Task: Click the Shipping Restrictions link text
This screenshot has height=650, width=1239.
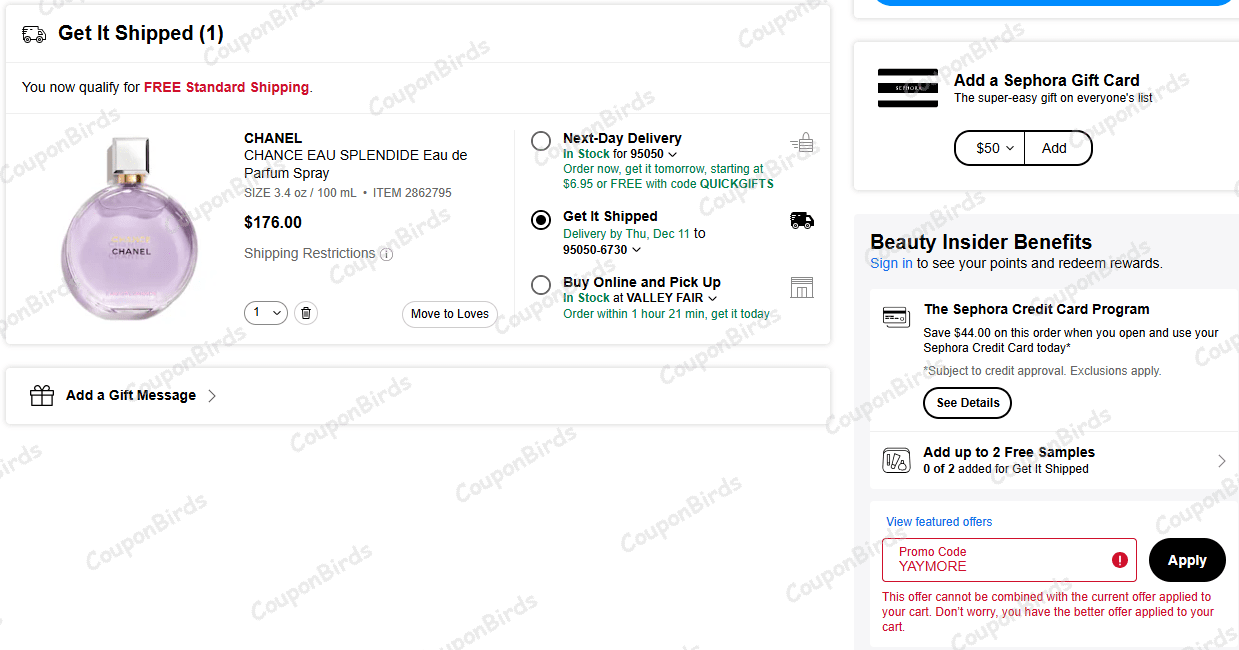Action: click(310, 254)
